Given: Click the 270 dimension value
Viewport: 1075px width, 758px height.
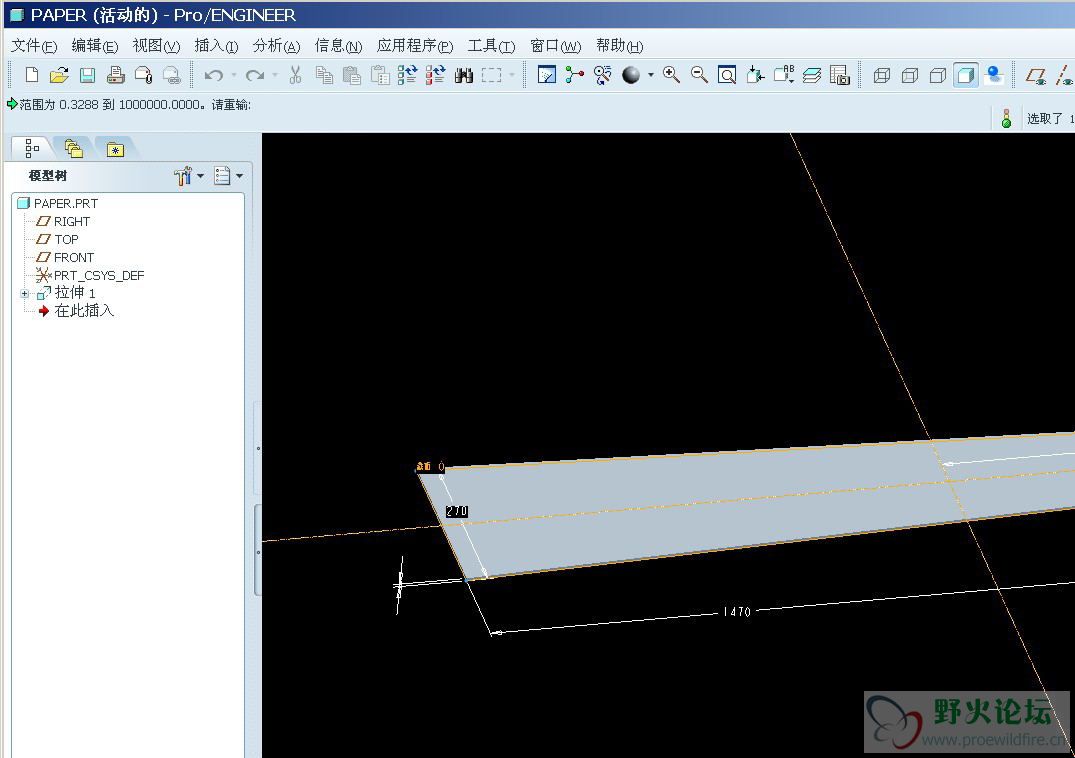Looking at the screenshot, I should 457,511.
